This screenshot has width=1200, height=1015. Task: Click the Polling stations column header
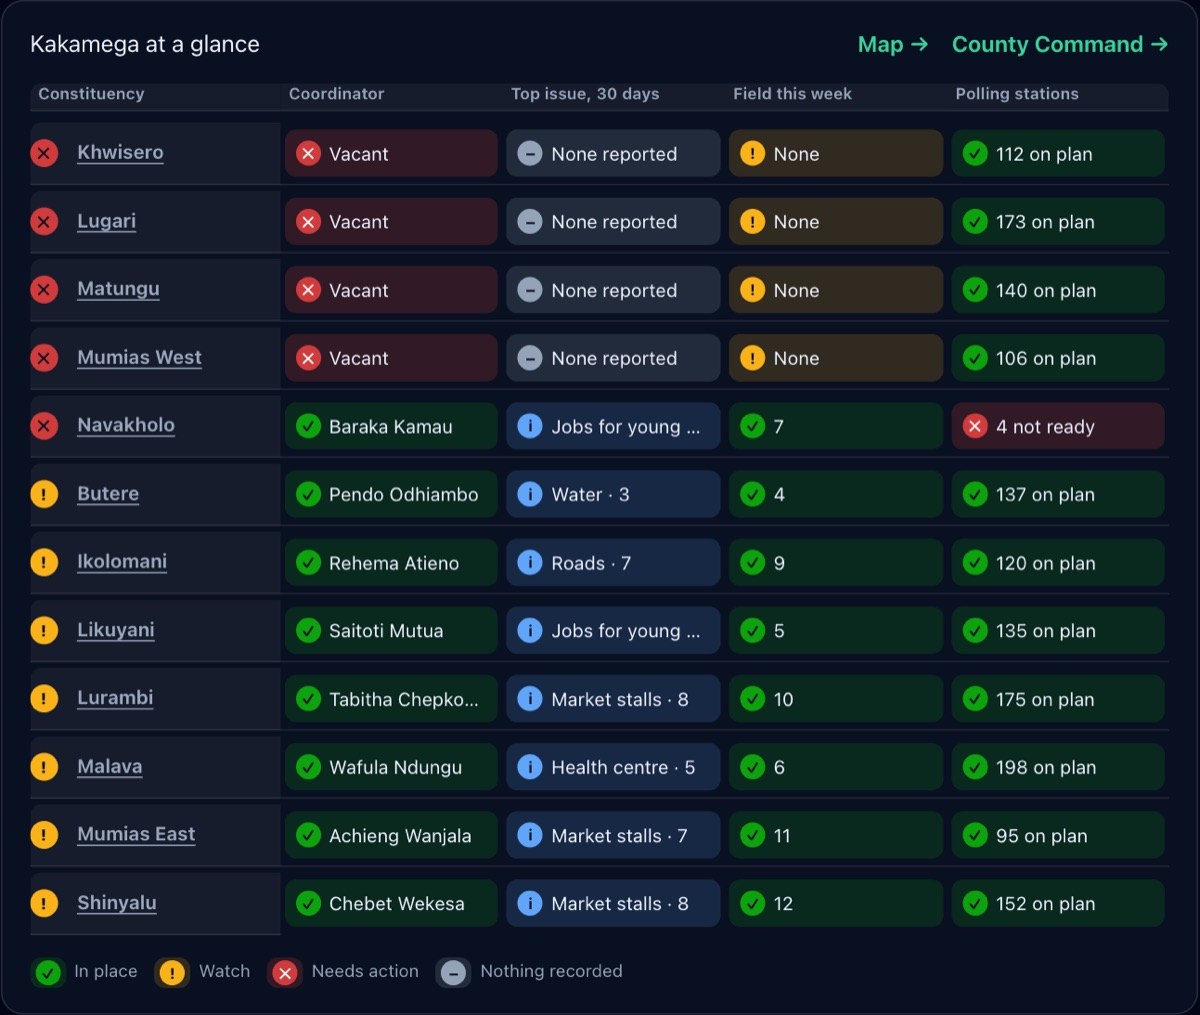1017,94
